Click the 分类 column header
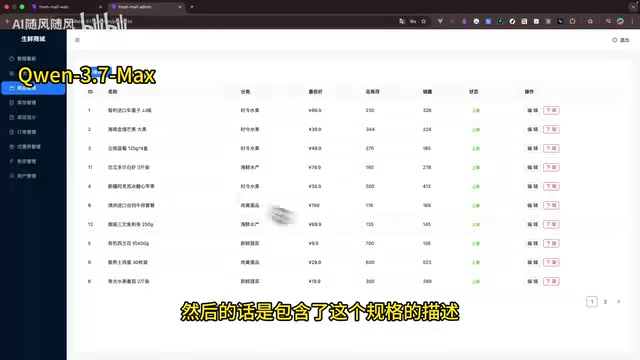The width and height of the screenshot is (640, 360). [x=245, y=92]
